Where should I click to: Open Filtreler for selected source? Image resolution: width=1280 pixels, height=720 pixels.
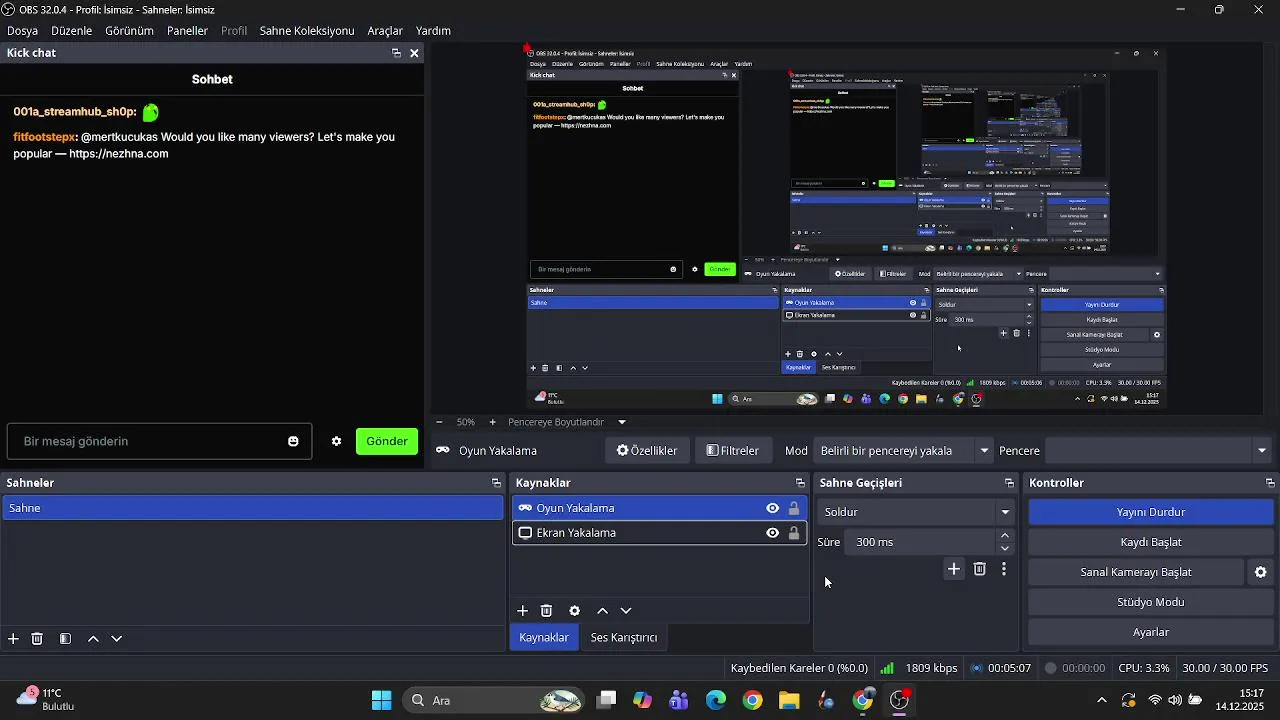pos(733,451)
